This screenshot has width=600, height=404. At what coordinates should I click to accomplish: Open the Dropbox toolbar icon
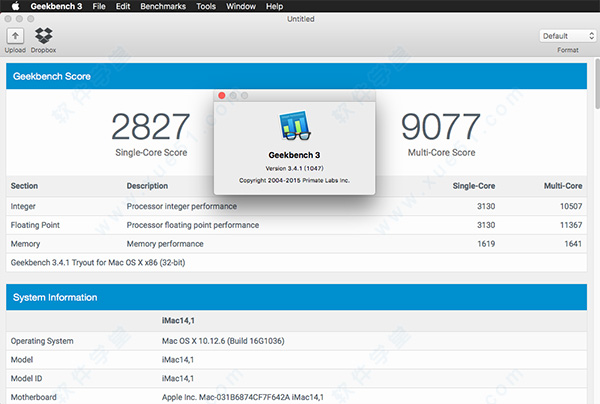click(x=44, y=36)
